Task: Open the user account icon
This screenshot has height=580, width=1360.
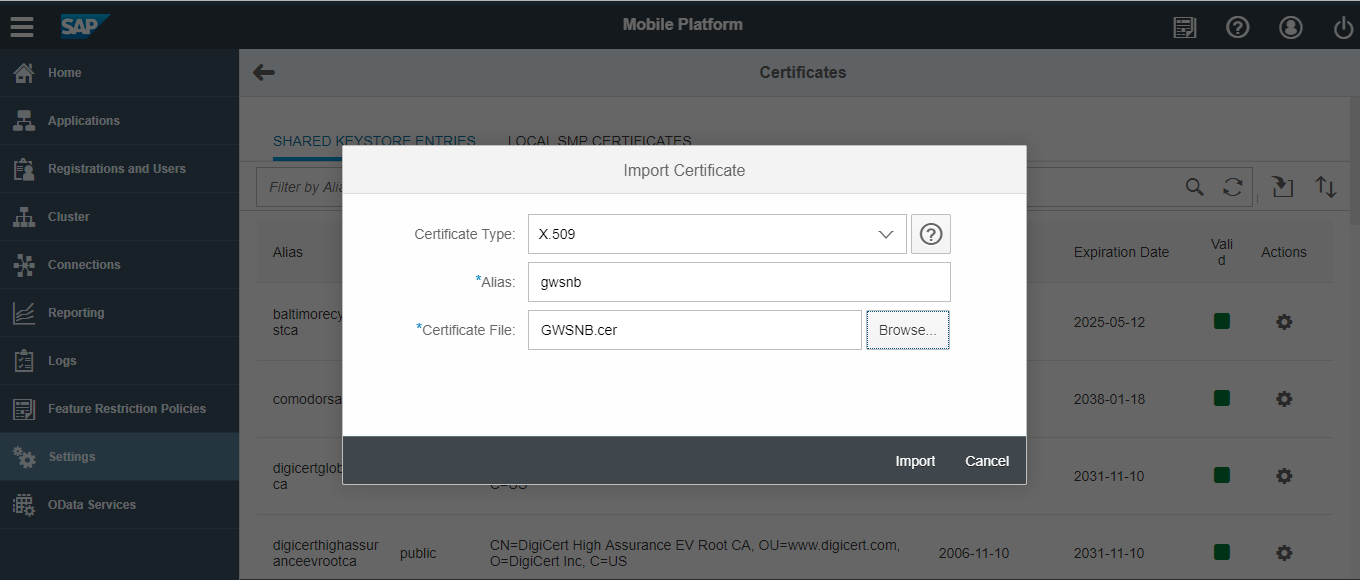Action: 1291,27
